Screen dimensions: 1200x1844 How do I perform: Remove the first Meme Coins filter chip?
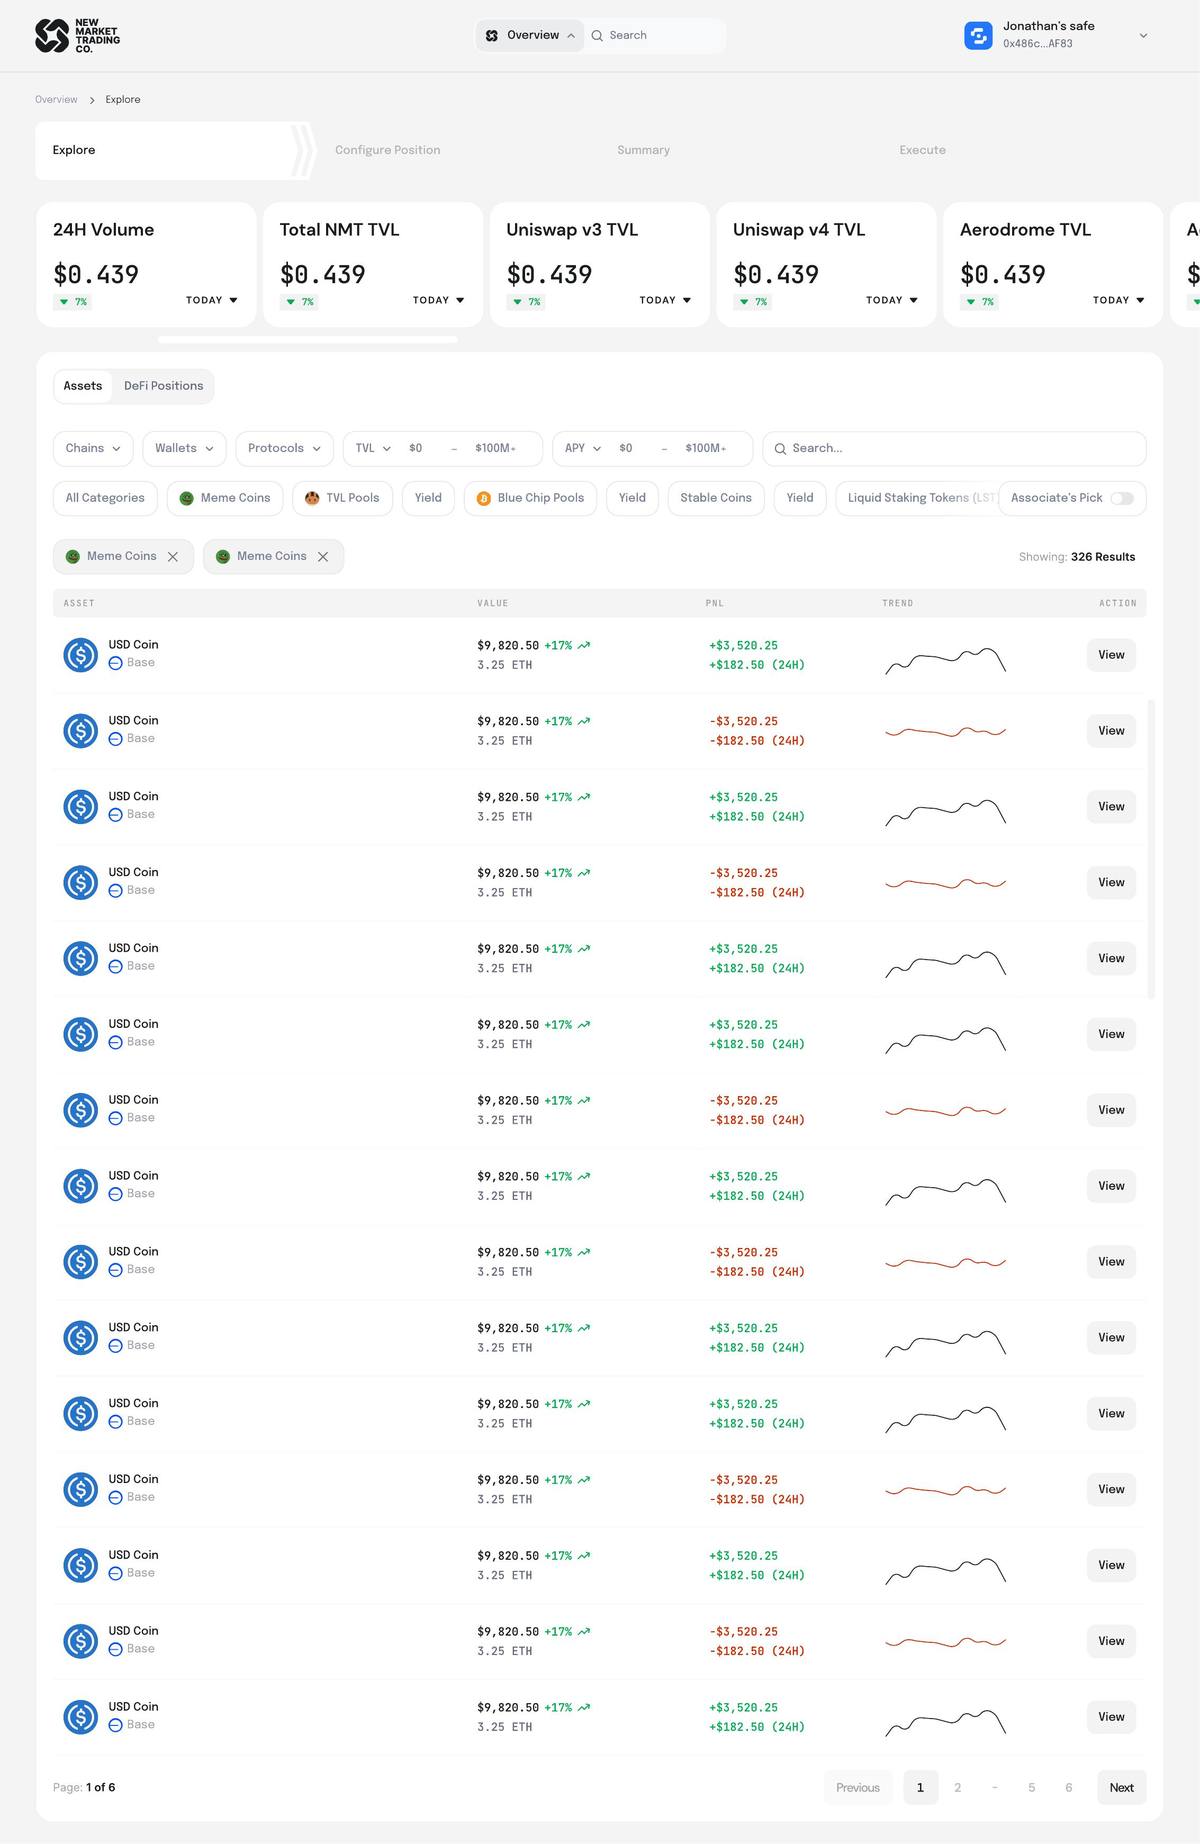(x=173, y=557)
